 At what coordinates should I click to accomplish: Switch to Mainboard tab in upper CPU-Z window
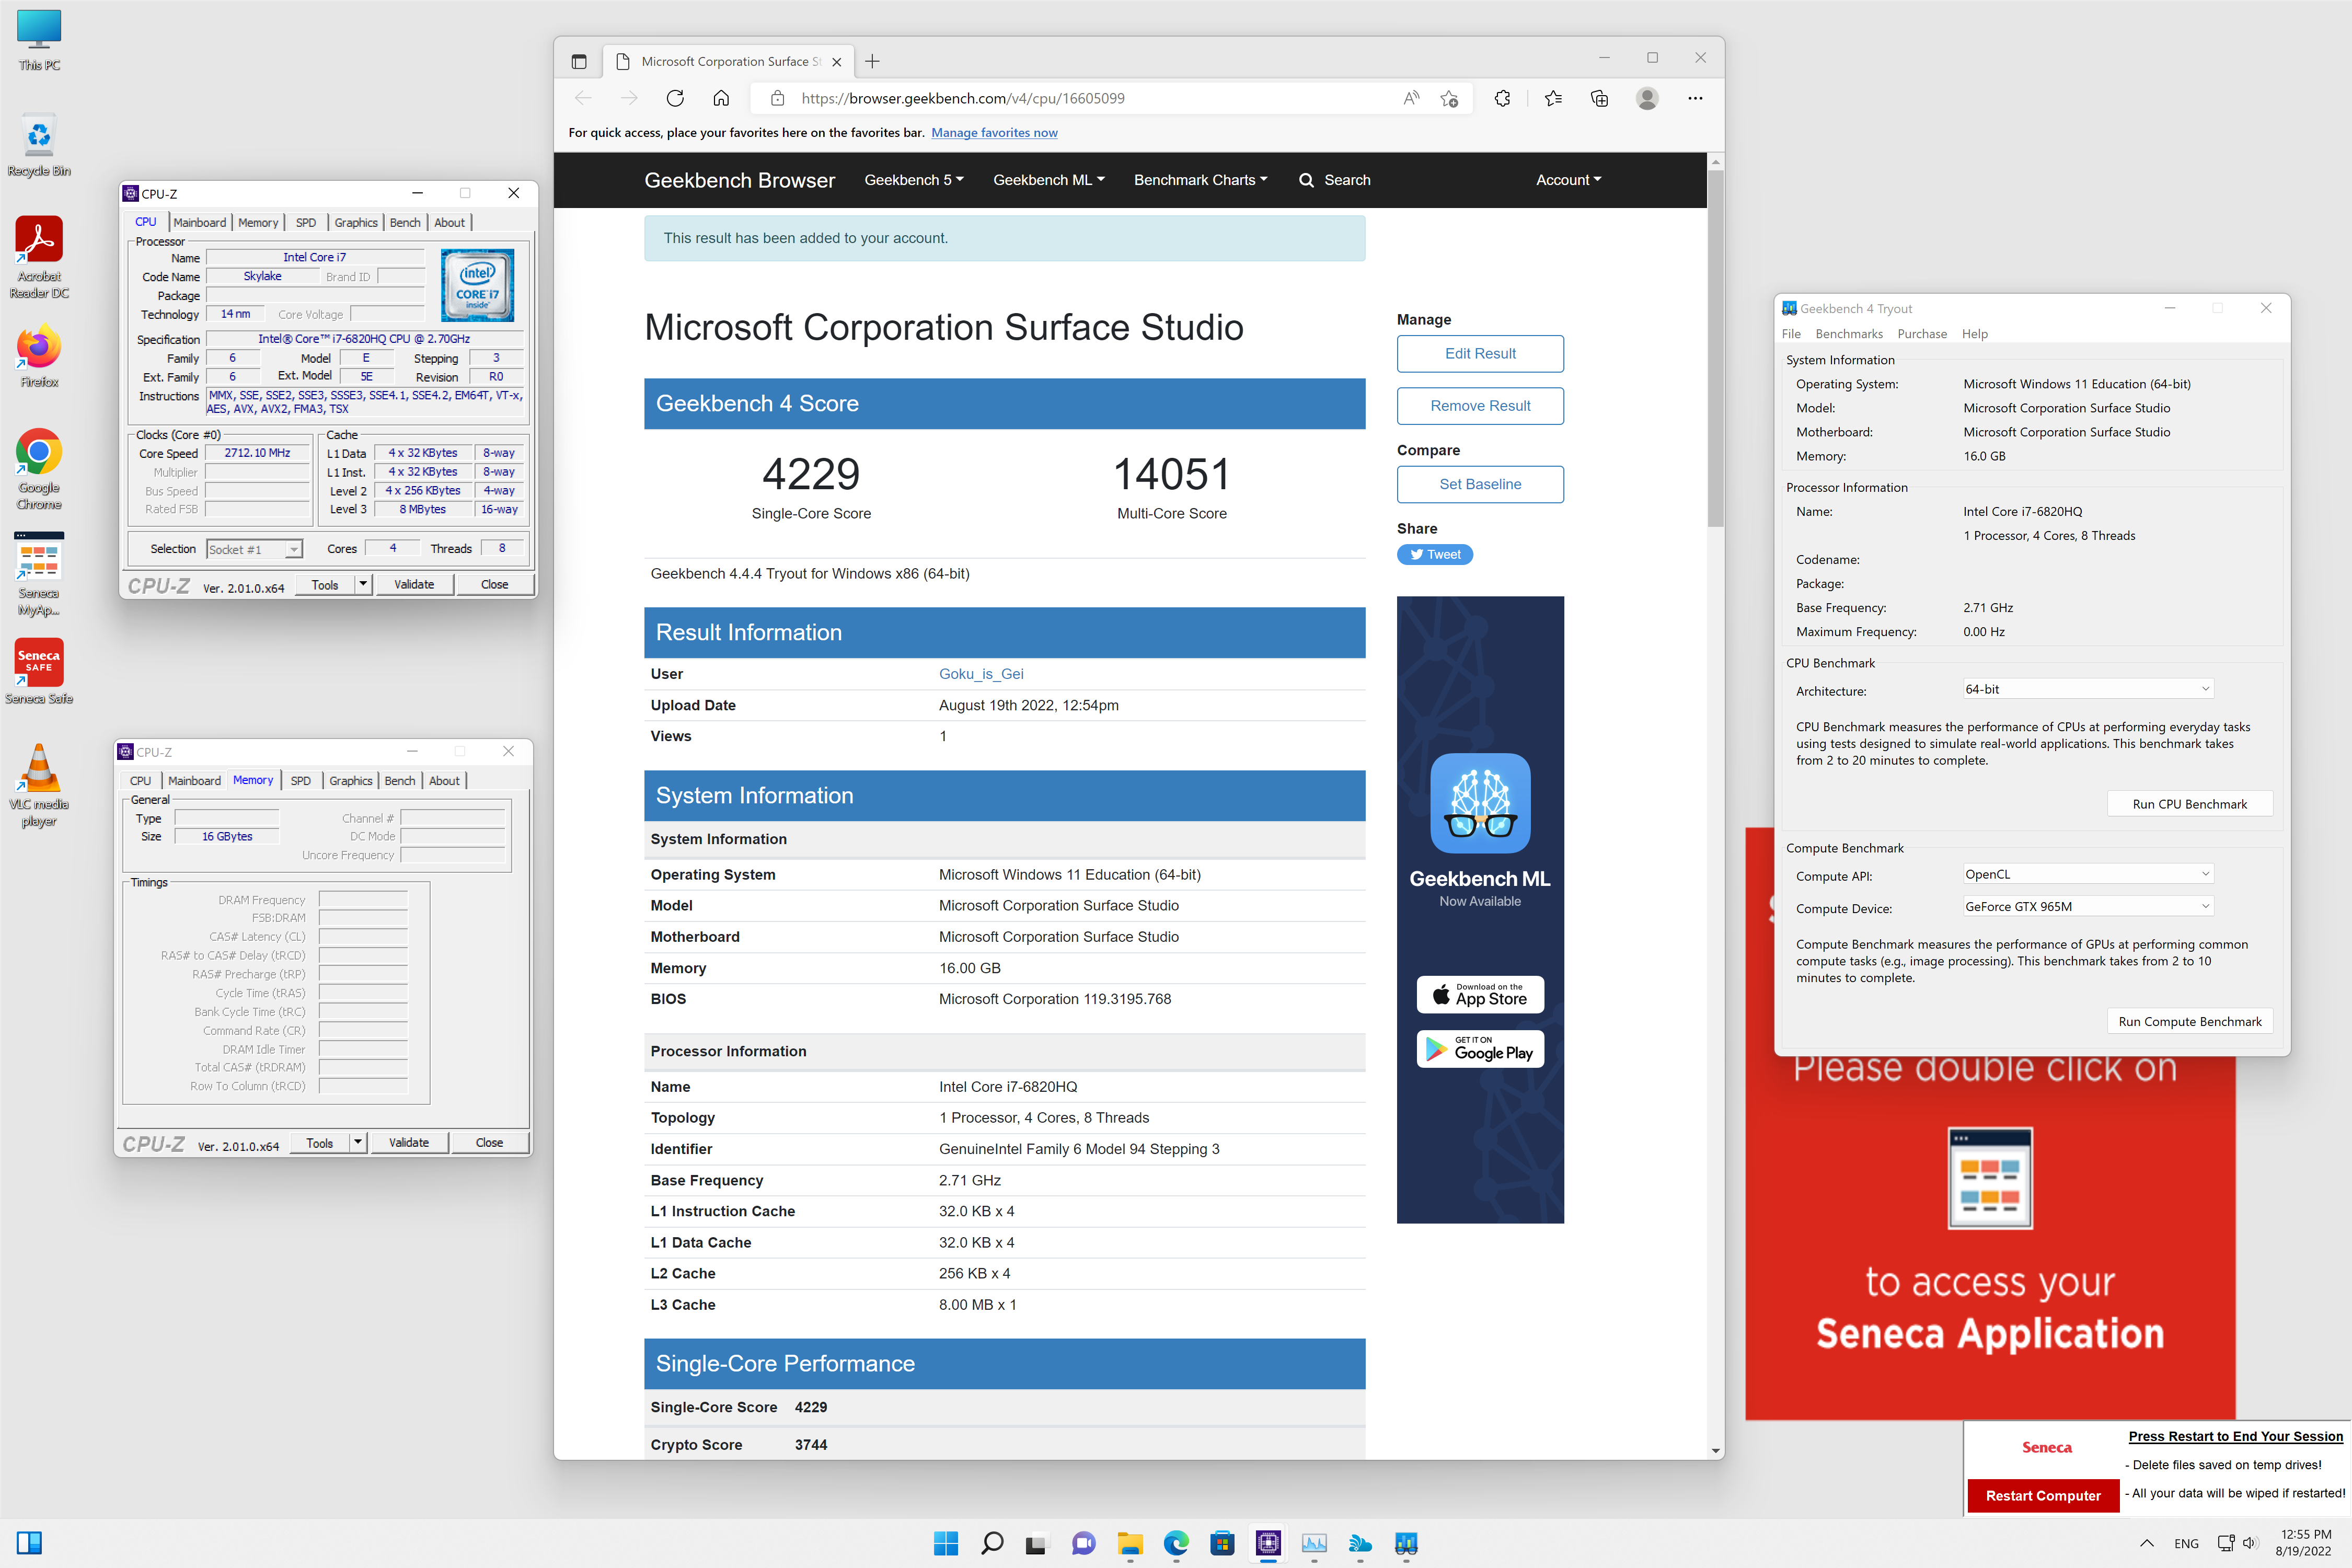tap(200, 222)
